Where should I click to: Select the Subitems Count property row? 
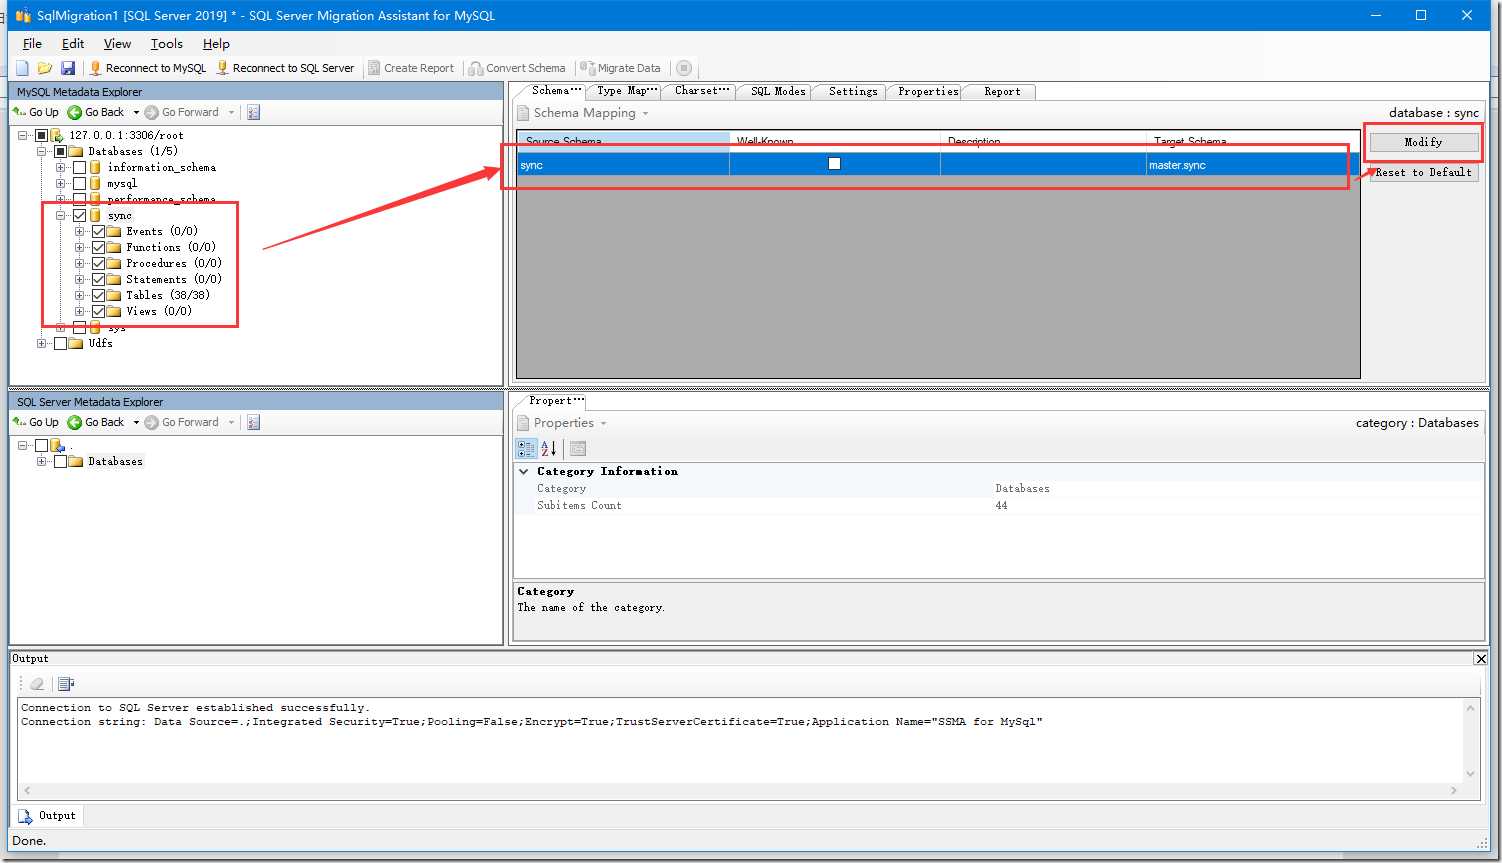[x=998, y=506]
